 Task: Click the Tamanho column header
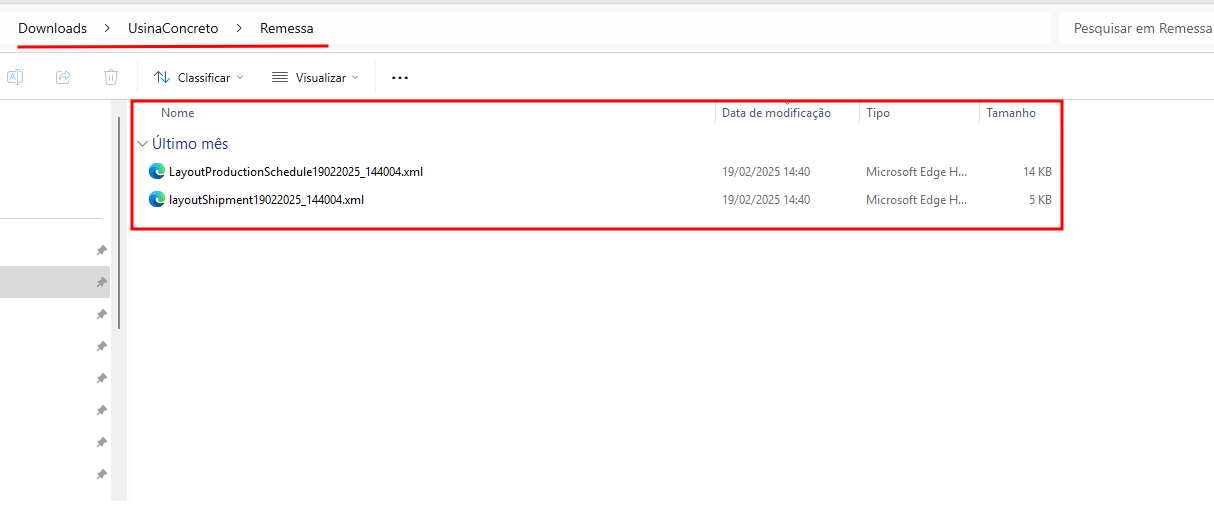click(x=1011, y=113)
